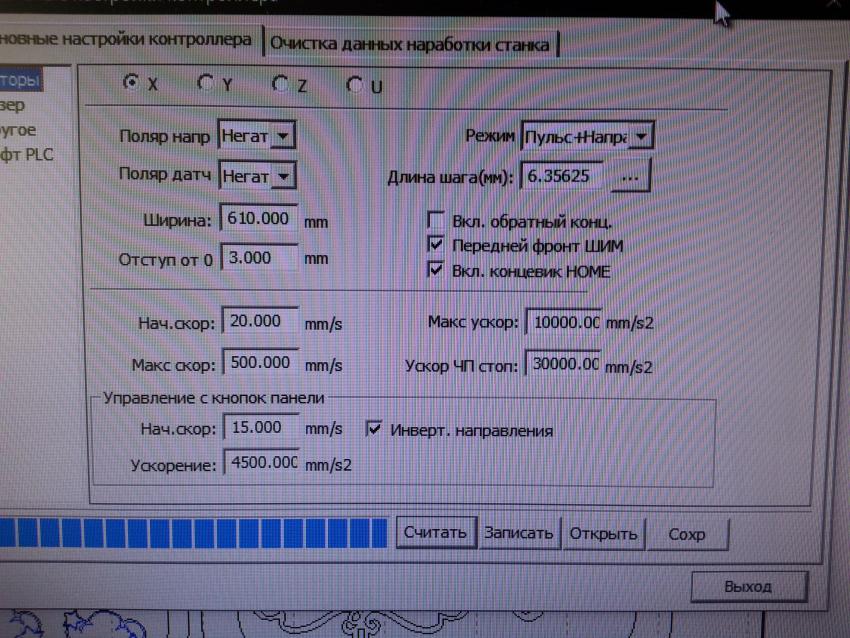Click the Выход button
Viewport: 850px width, 638px height.
748,586
